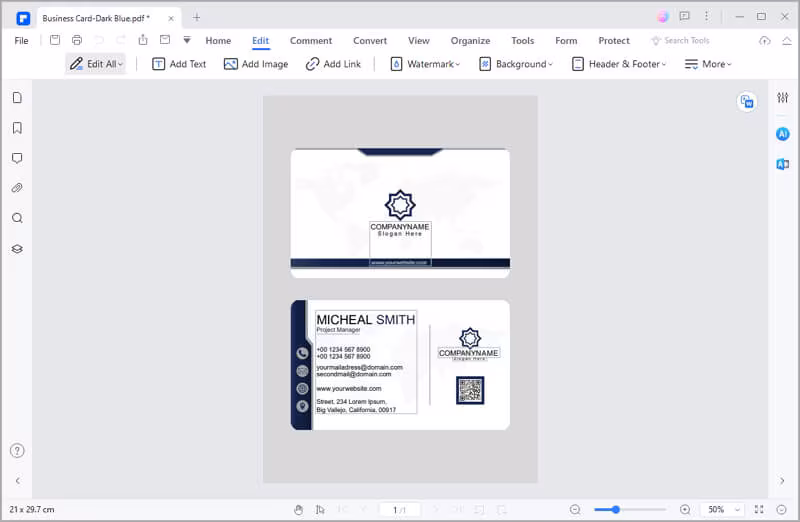This screenshot has width=800, height=522.
Task: Click the help question mark icon
Action: pos(17,451)
